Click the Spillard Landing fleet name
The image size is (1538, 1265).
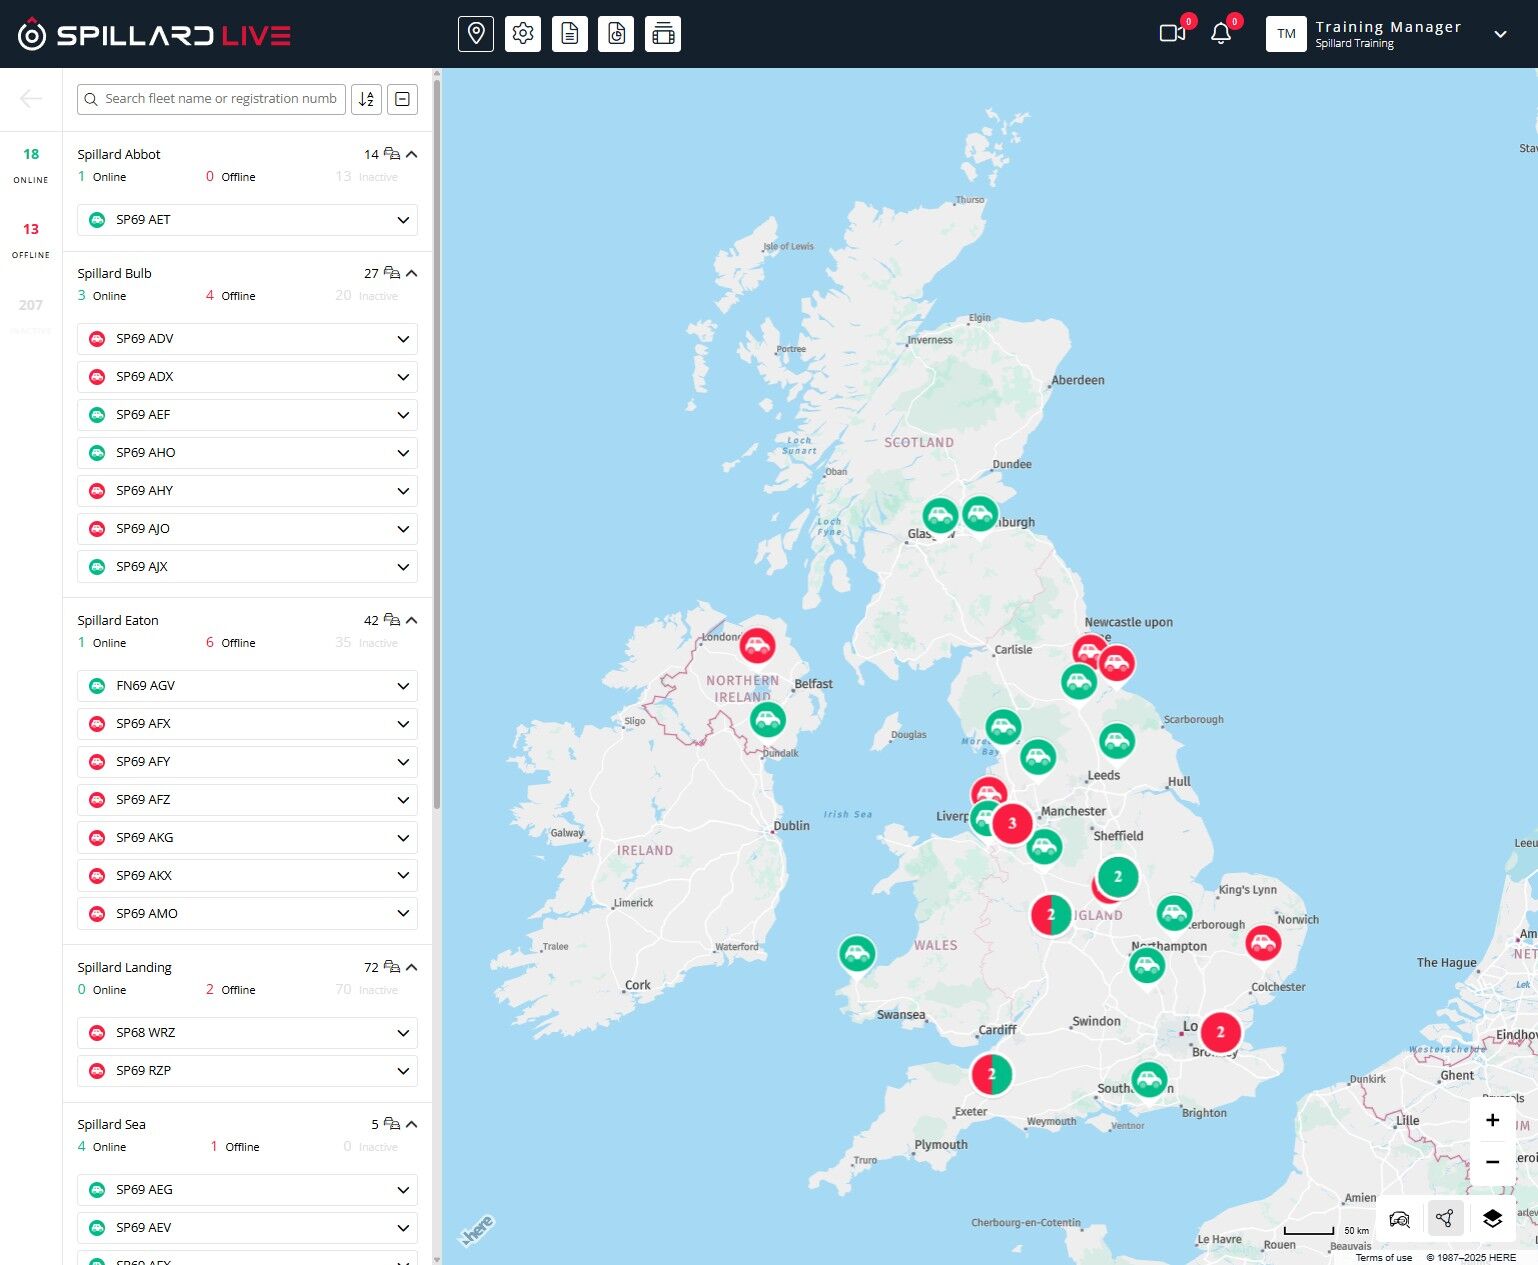125,967
